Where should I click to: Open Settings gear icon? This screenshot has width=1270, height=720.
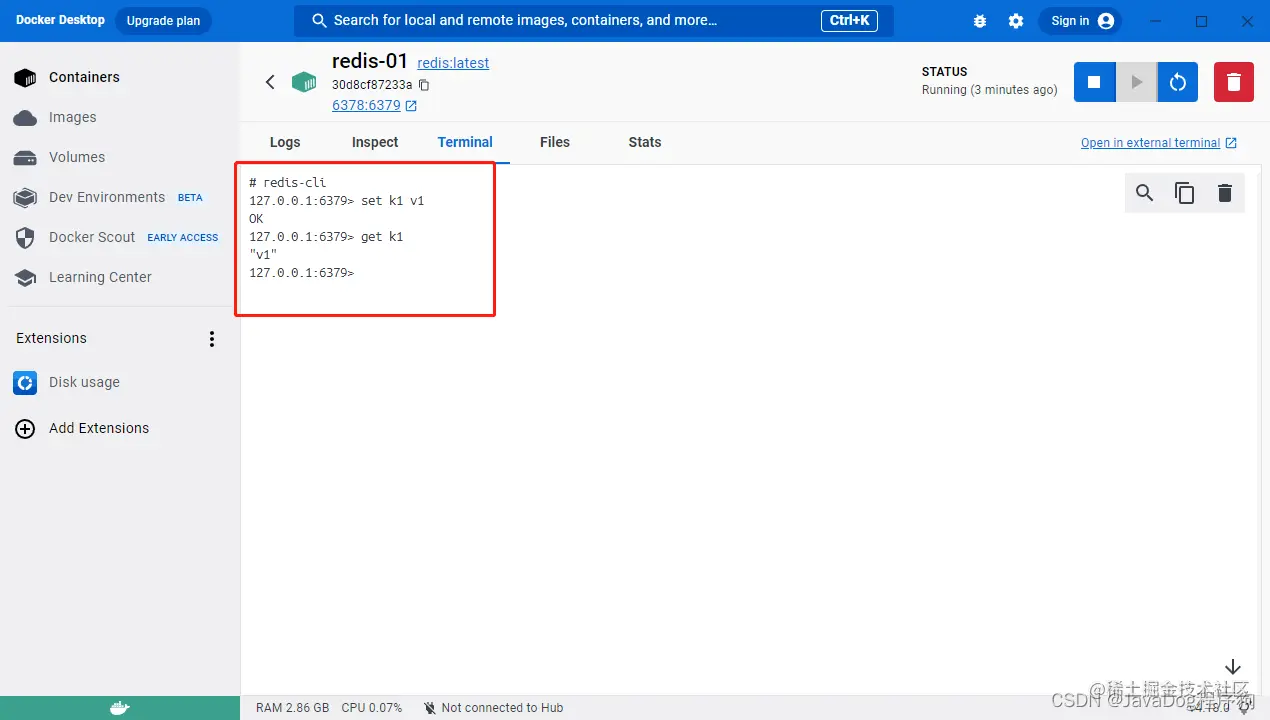pos(1016,21)
